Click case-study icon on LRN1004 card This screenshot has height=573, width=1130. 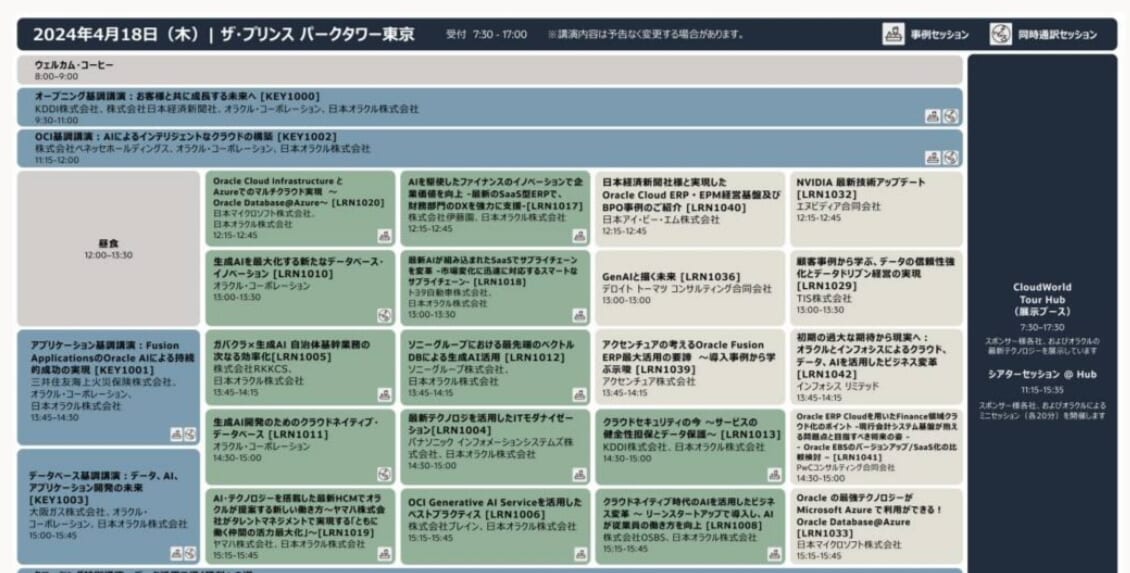(579, 474)
